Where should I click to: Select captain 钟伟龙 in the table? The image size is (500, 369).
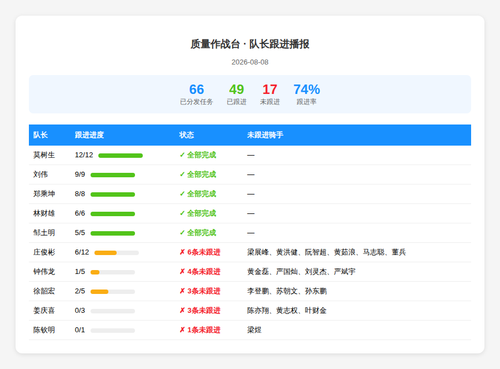point(44,272)
